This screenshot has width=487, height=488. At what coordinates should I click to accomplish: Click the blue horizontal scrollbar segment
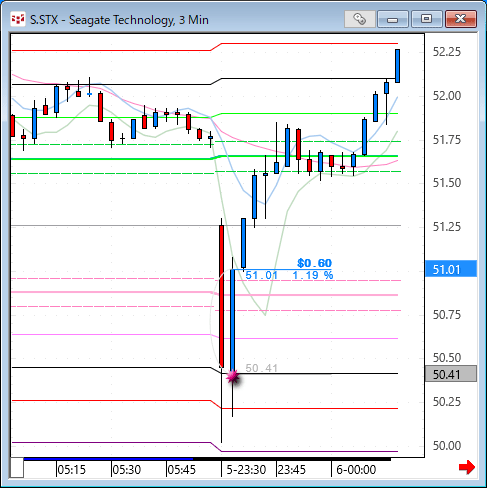pyautogui.click(x=108, y=459)
